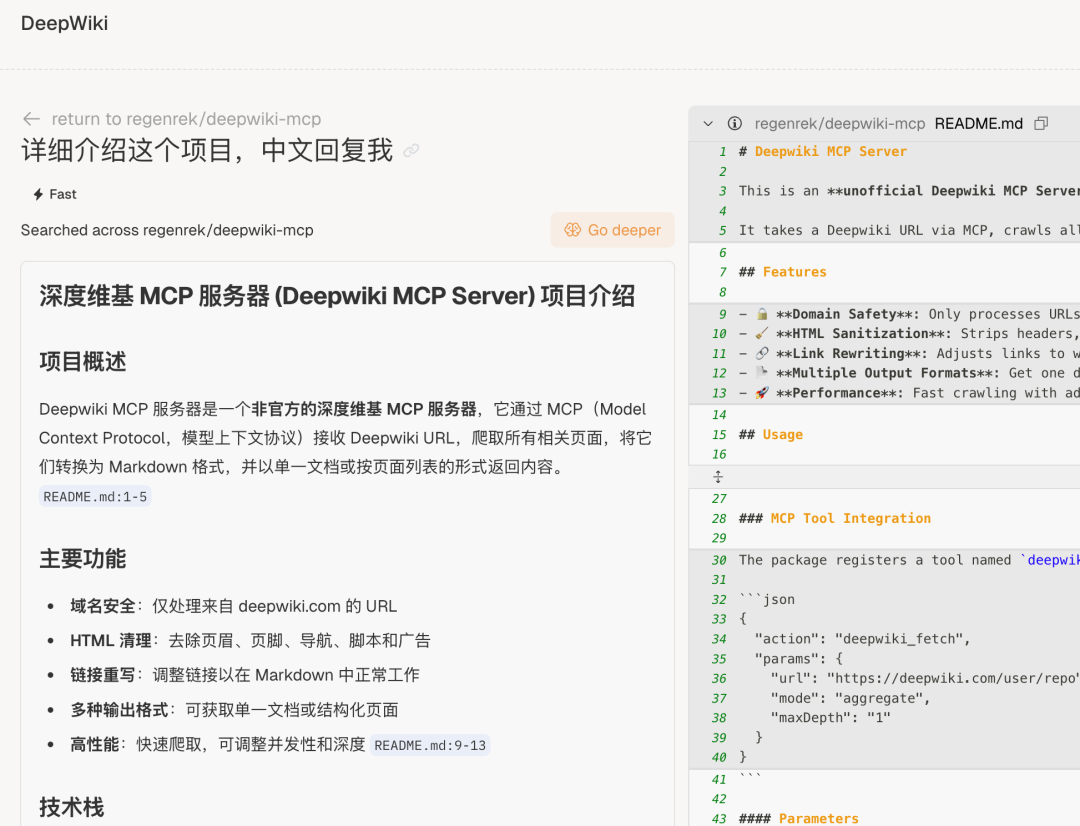Open the README.md:1-5 citation

pyautogui.click(x=95, y=497)
